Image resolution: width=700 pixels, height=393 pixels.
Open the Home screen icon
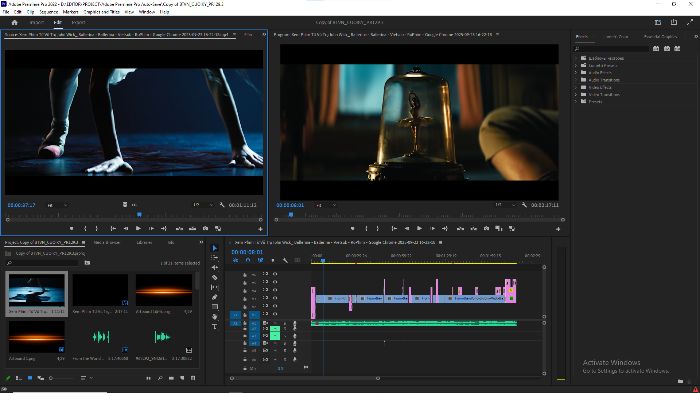pos(14,22)
